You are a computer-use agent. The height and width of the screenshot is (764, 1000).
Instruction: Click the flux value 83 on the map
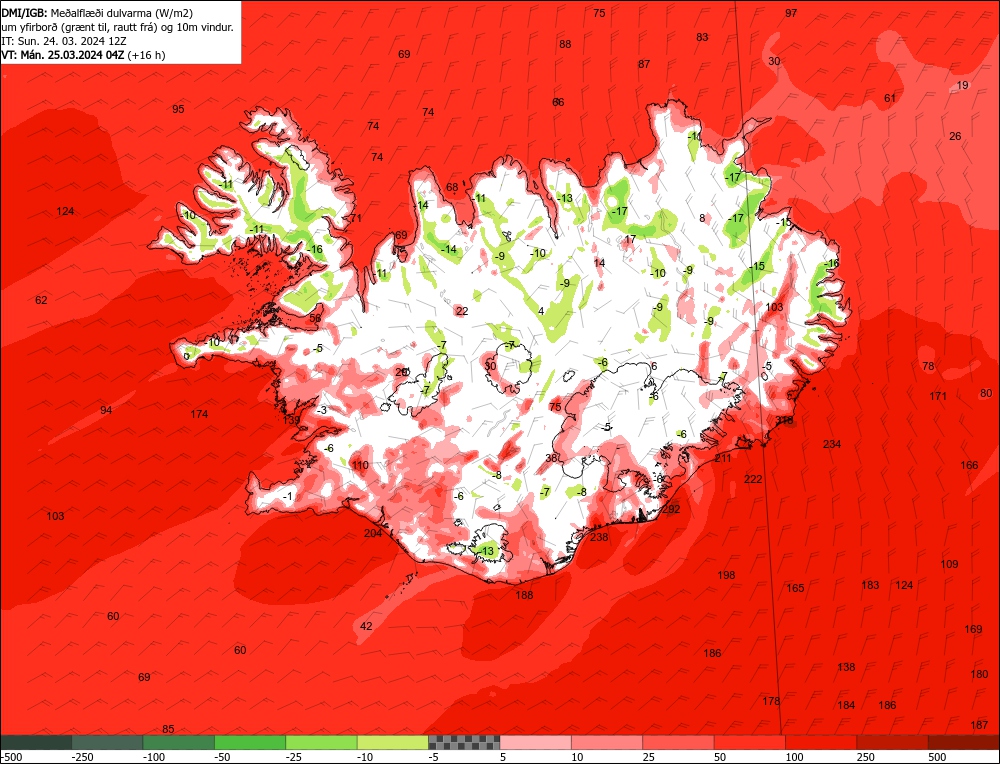click(x=702, y=37)
